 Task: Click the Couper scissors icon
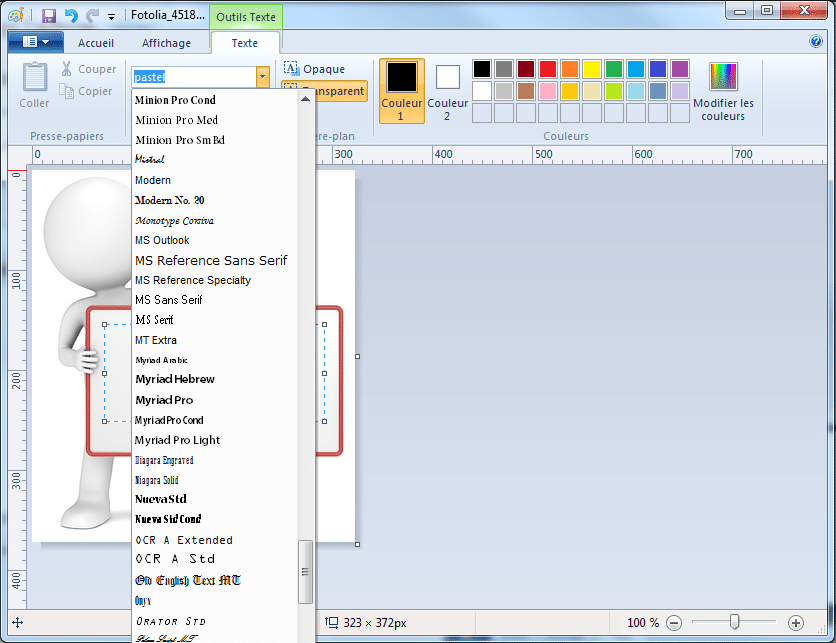coord(65,69)
